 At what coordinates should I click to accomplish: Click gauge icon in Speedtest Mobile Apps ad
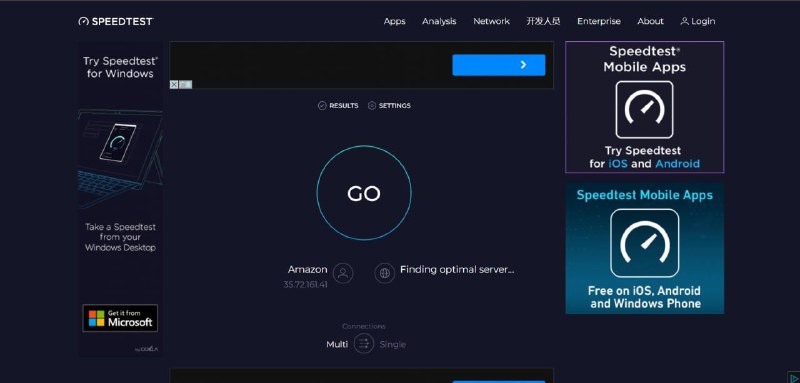click(x=644, y=110)
